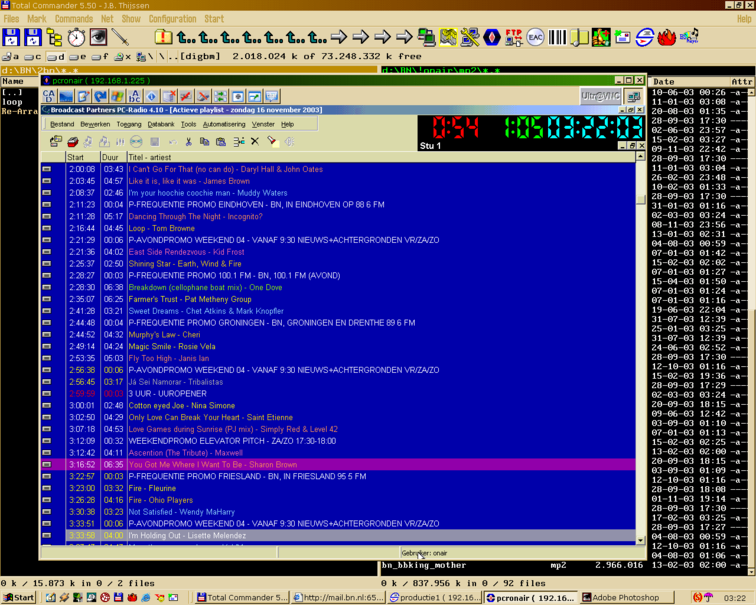Click the FTP icon in Total Commander toolbar

click(513, 37)
